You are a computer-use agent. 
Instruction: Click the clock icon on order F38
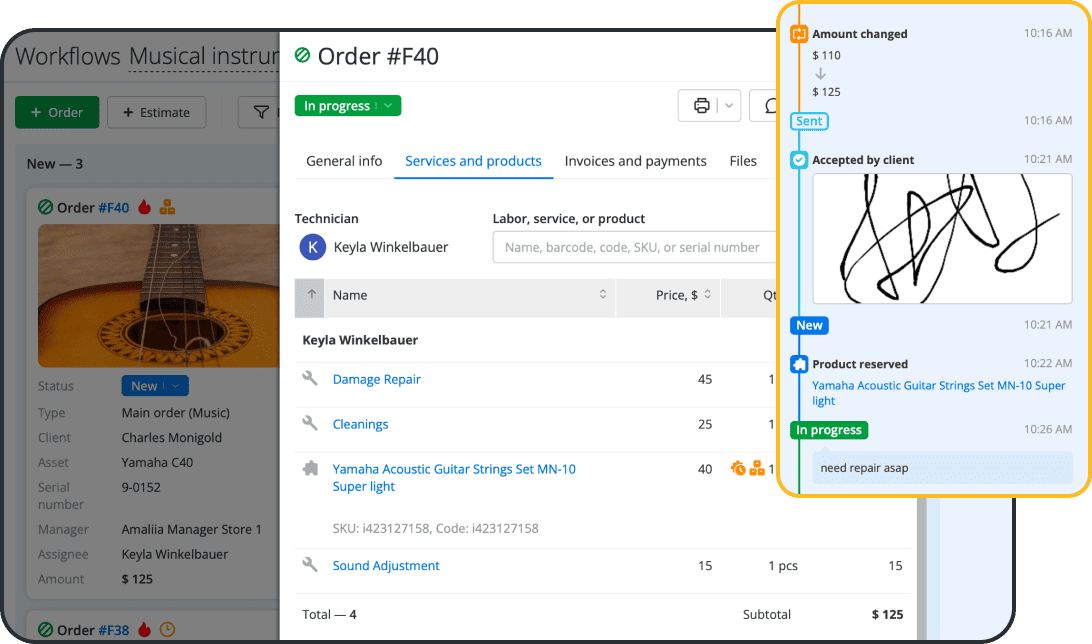coord(168,630)
